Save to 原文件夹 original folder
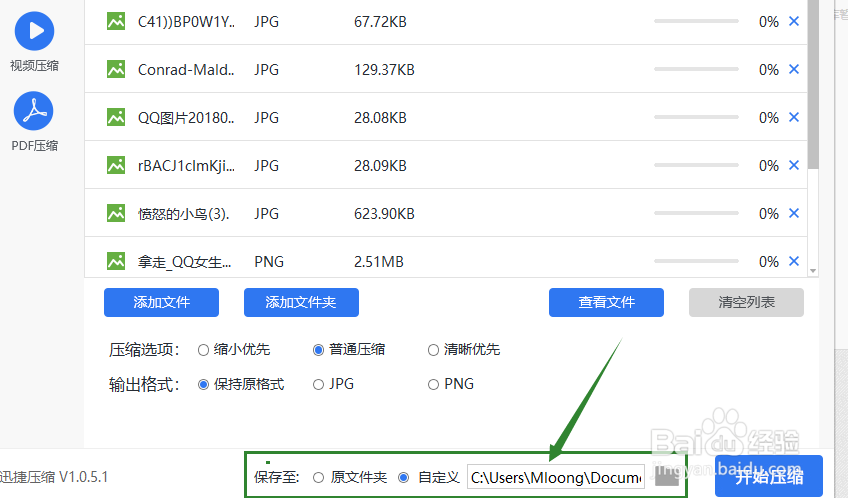 pos(319,477)
